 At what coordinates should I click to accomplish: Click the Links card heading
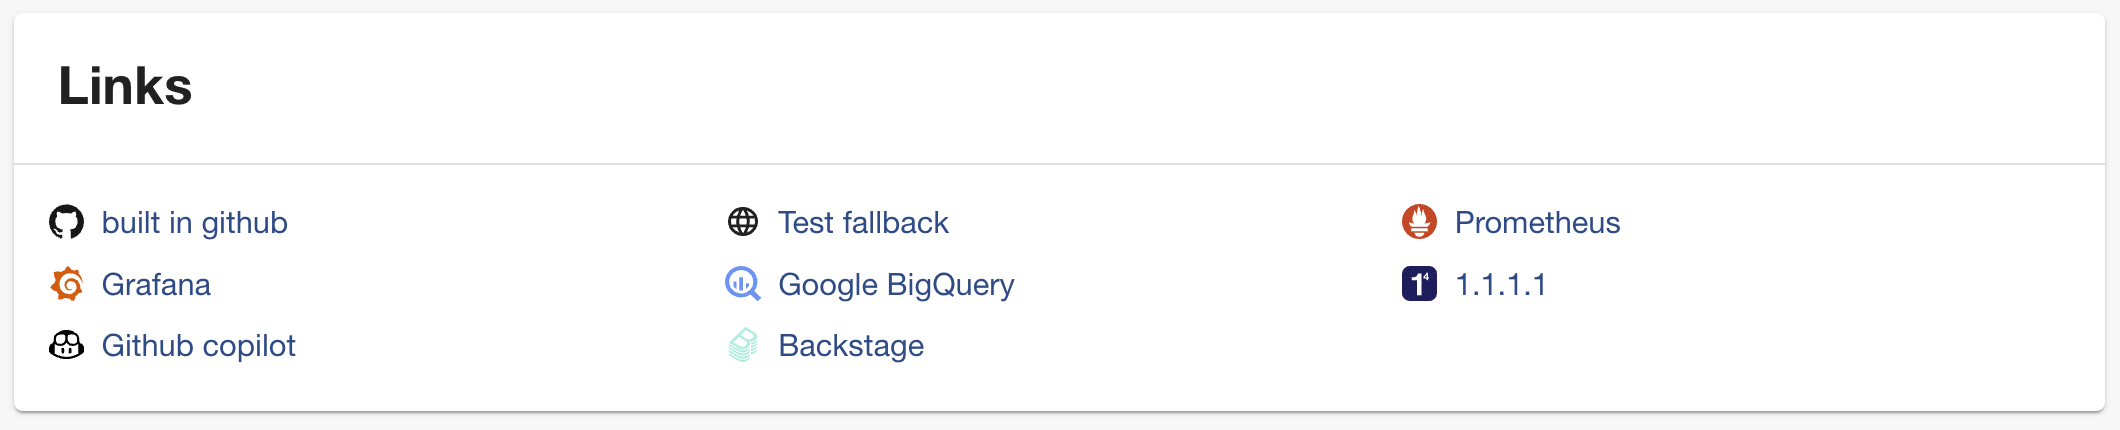125,86
